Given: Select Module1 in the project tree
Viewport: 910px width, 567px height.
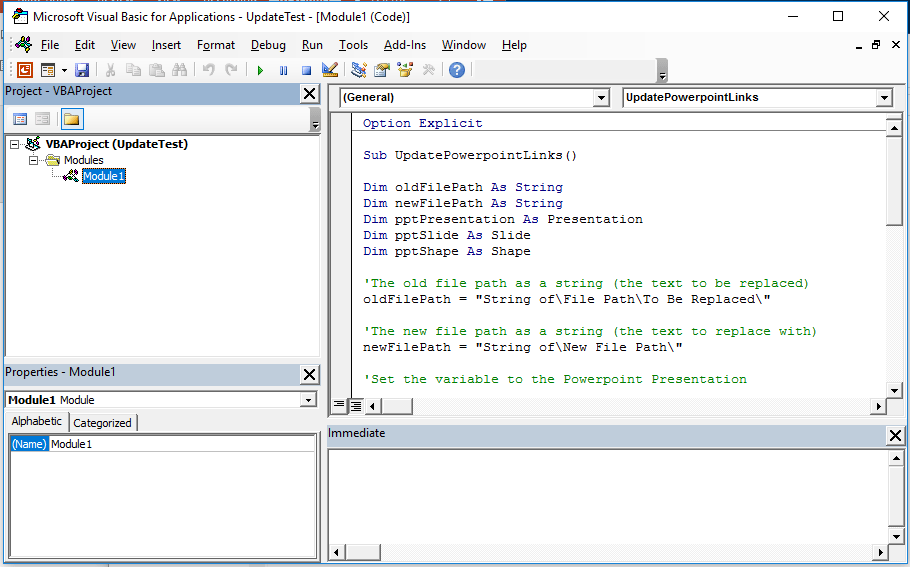Looking at the screenshot, I should [103, 176].
